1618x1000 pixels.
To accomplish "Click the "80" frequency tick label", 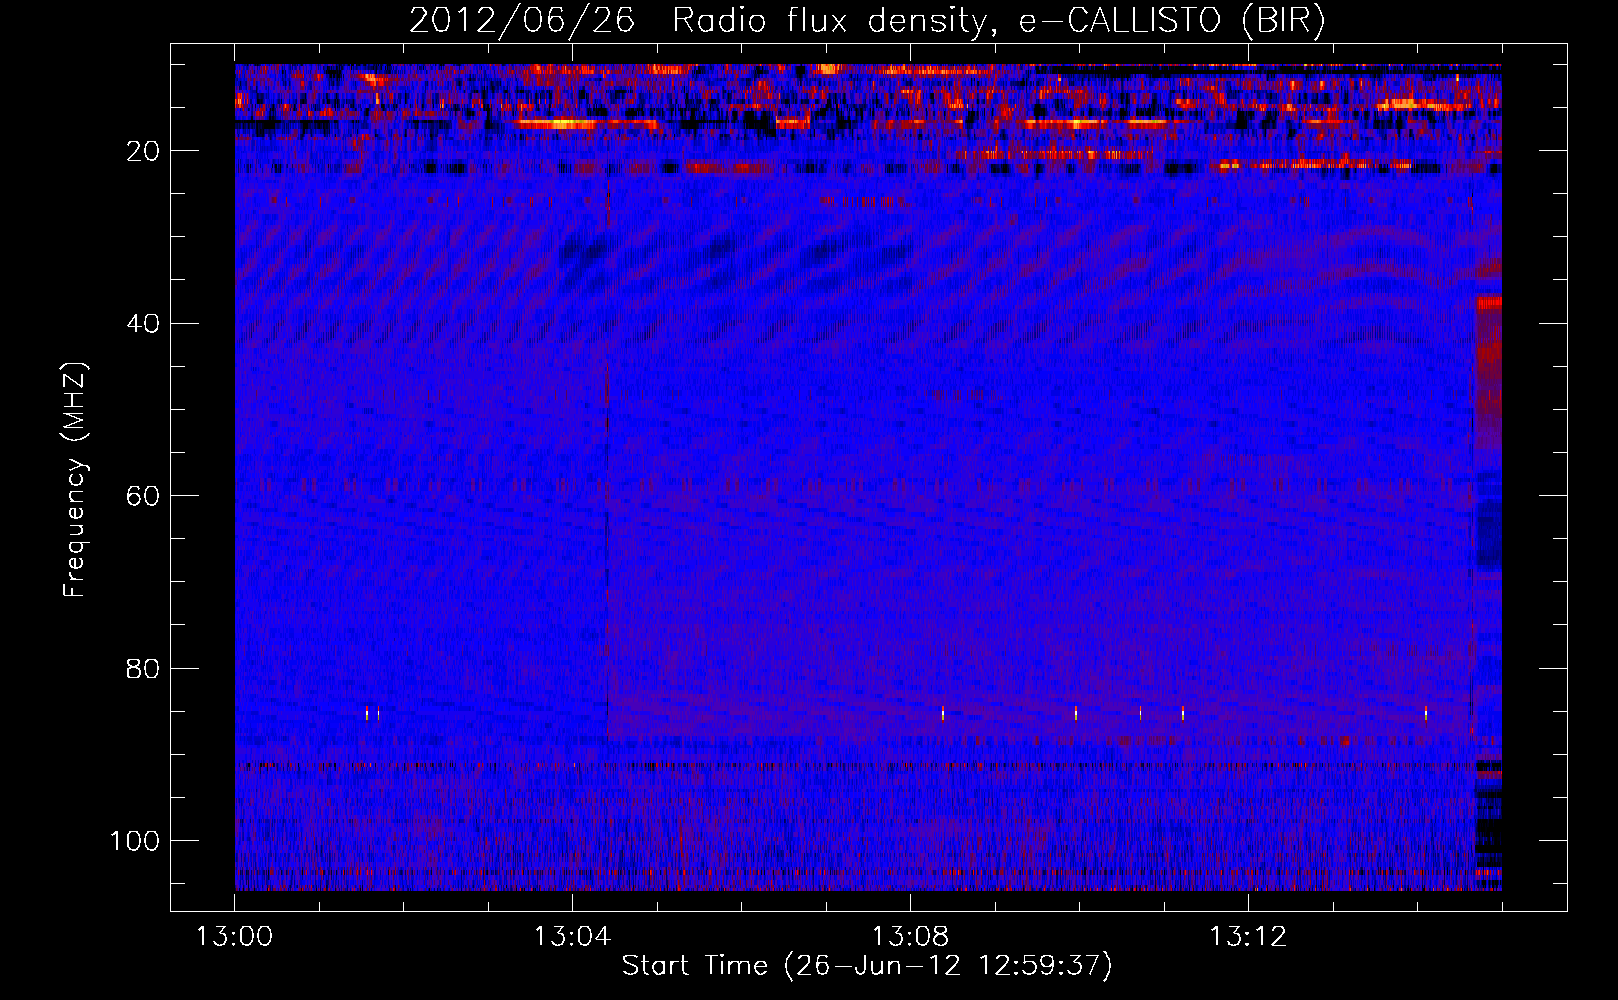I will coord(143,668).
